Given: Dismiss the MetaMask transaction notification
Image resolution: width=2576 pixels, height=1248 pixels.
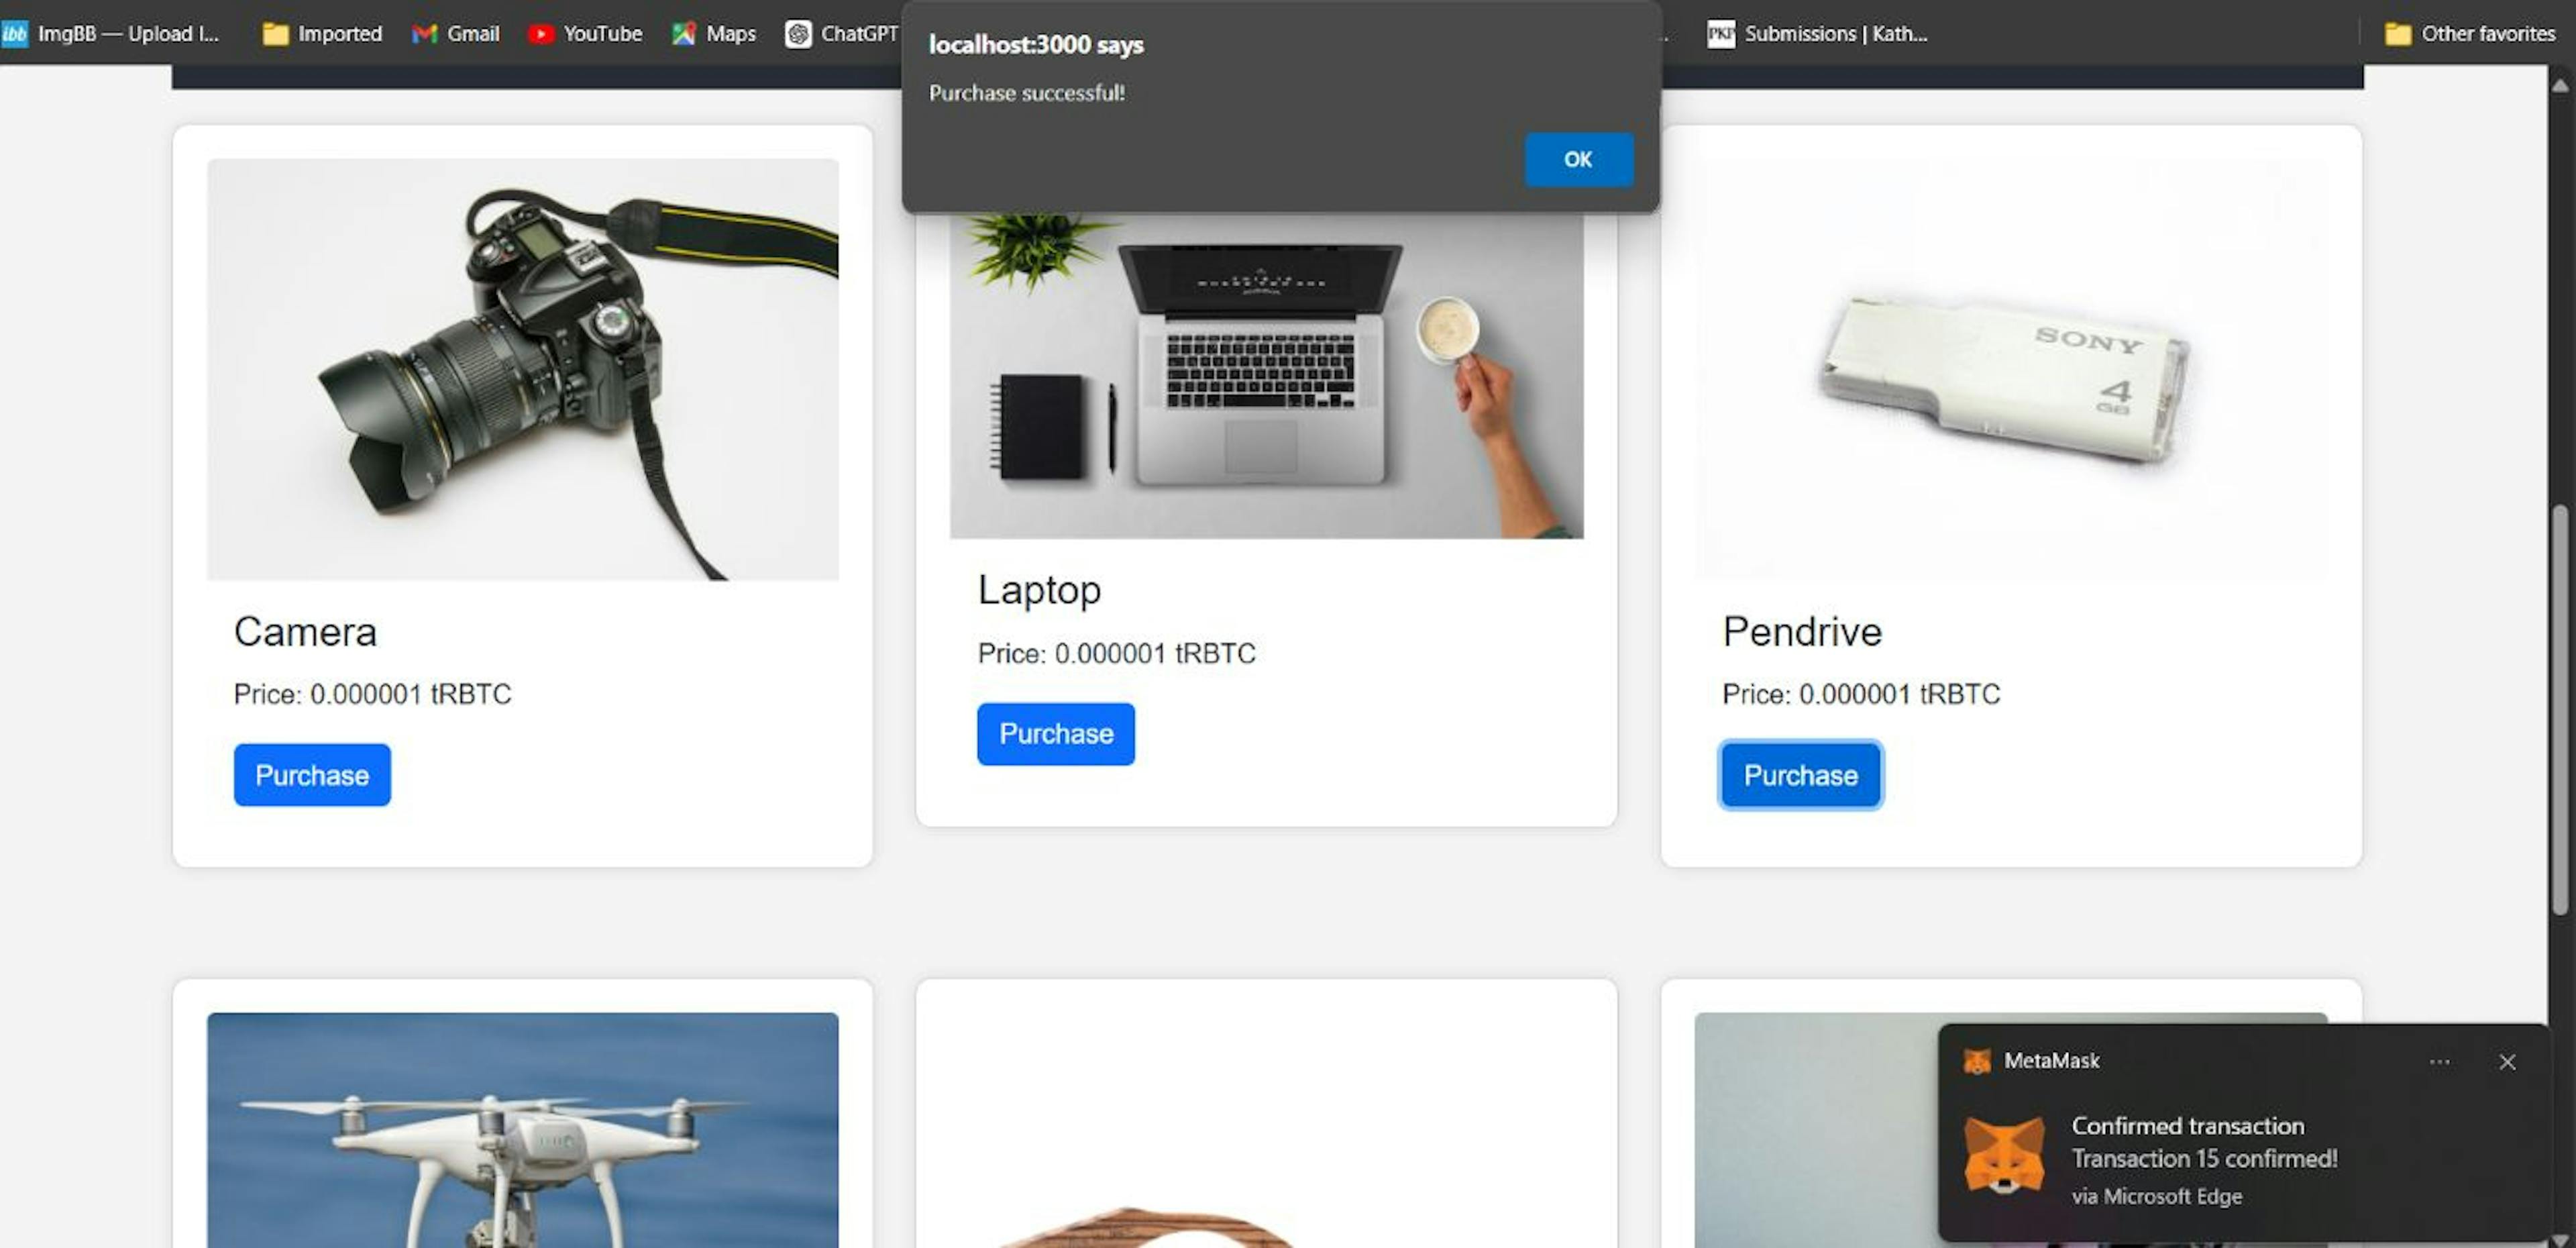Looking at the screenshot, I should click(x=2509, y=1059).
